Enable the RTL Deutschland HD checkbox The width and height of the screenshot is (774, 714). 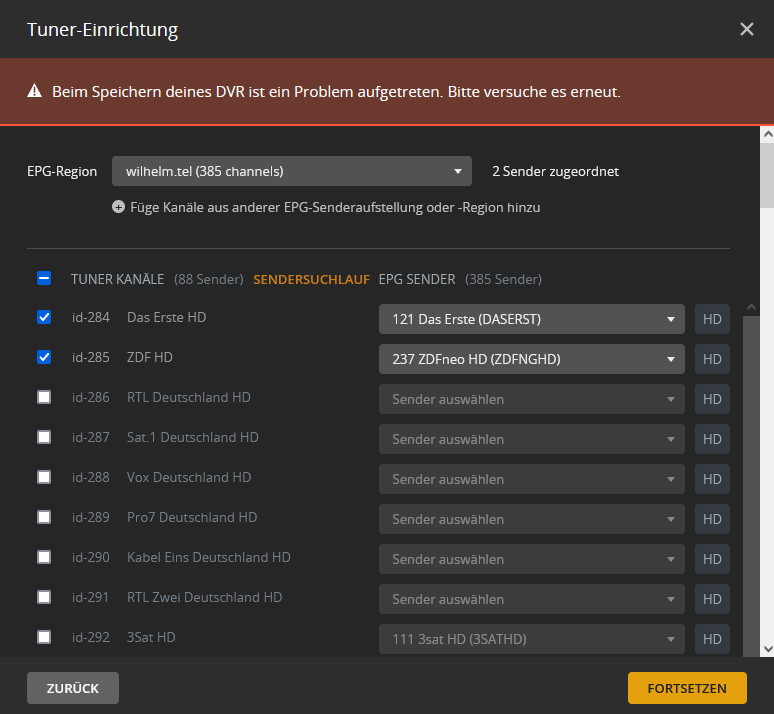pos(44,397)
